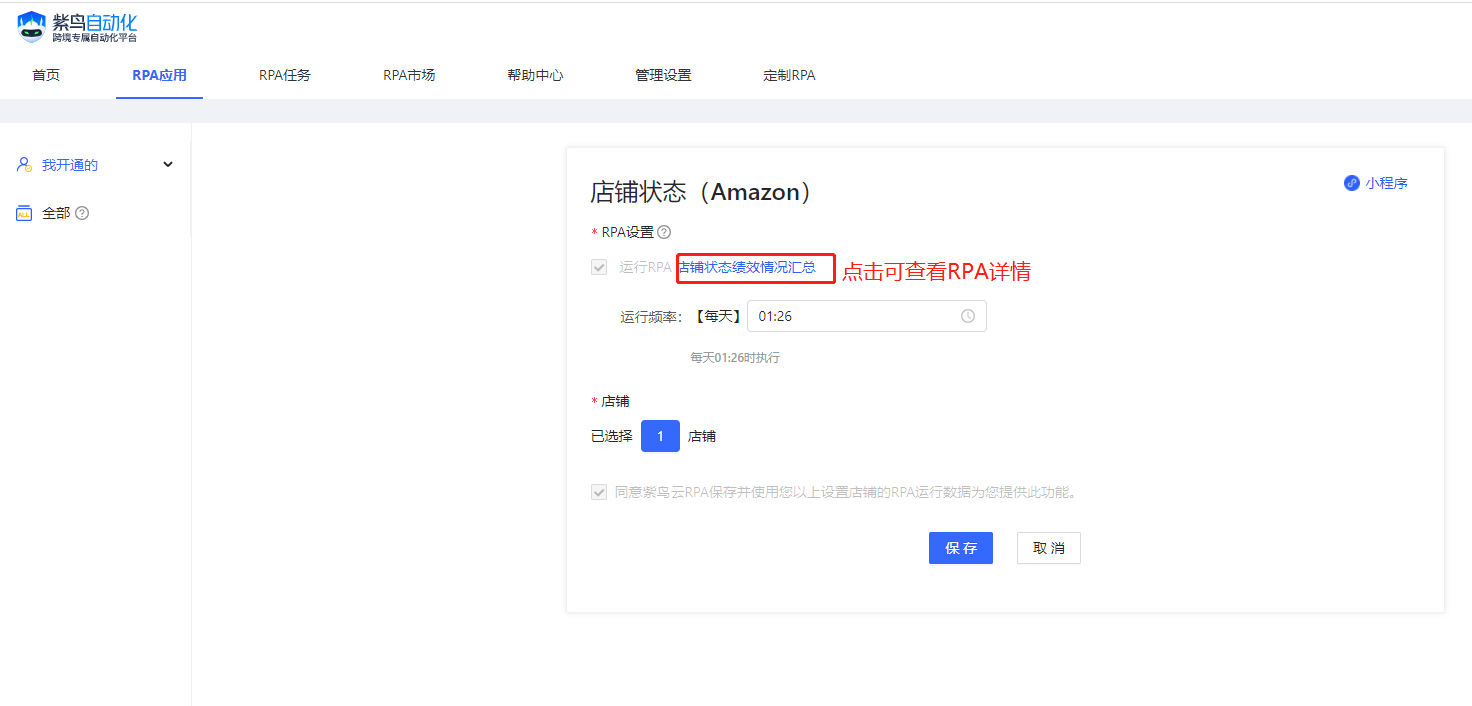The width and height of the screenshot is (1472, 706).
Task: Click the 01:26 run time input field
Action: pos(867,316)
